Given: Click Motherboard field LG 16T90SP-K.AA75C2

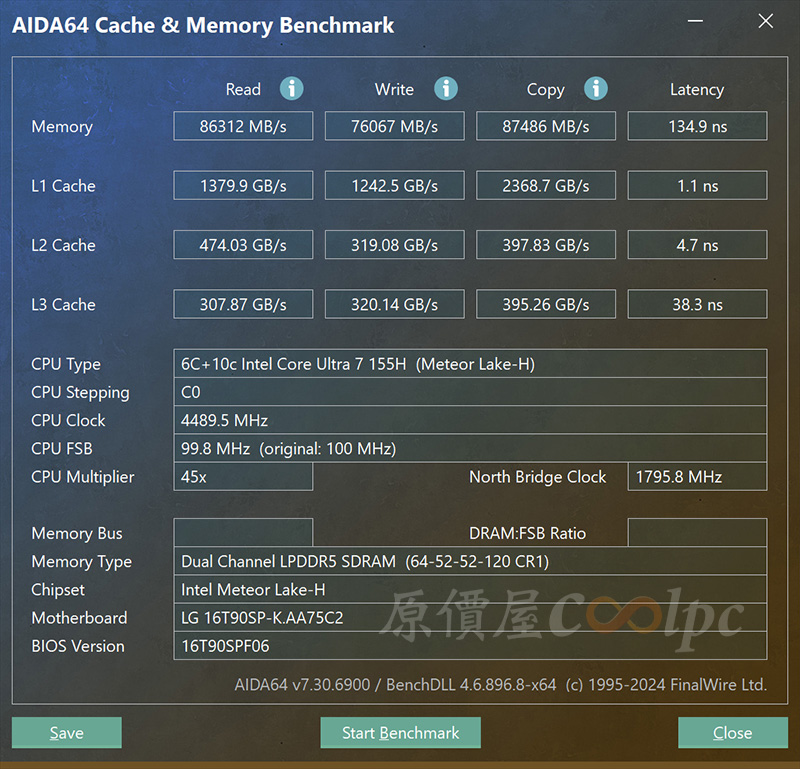Looking at the screenshot, I should pos(470,618).
